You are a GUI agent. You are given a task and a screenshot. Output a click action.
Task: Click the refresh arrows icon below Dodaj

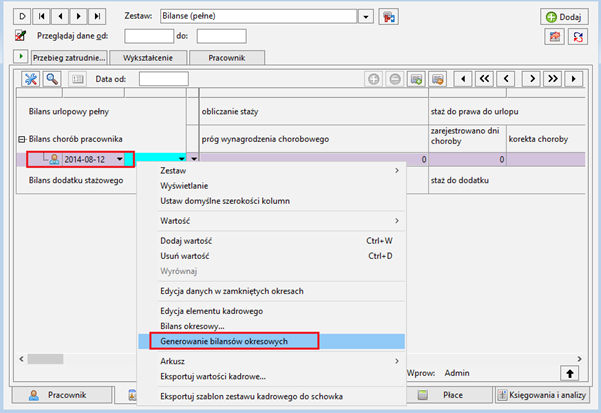point(578,37)
